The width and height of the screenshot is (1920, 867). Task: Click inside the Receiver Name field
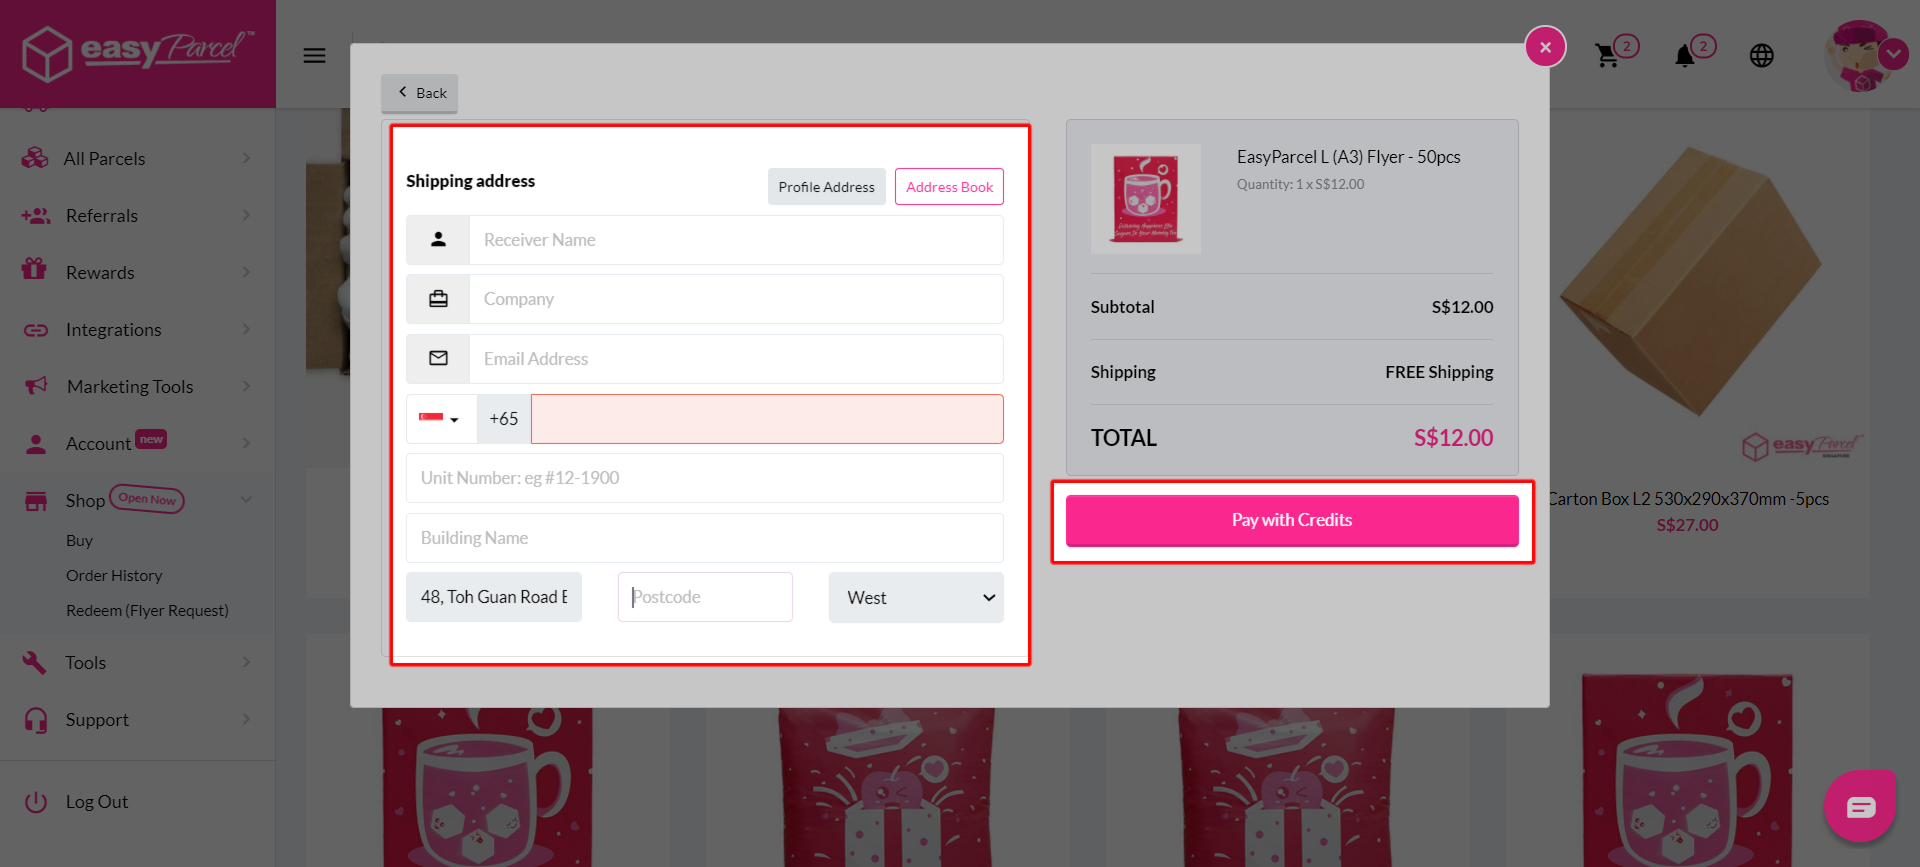(735, 239)
